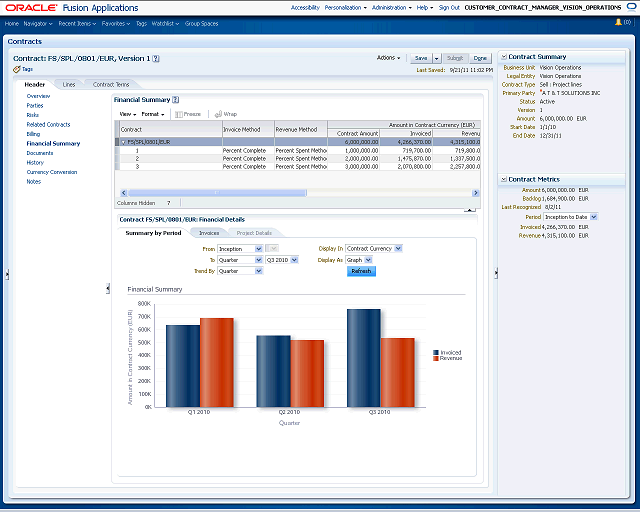Viewport: 640px width, 512px height.
Task: Click the Q1 2010 Revenue bar
Action: [217, 363]
